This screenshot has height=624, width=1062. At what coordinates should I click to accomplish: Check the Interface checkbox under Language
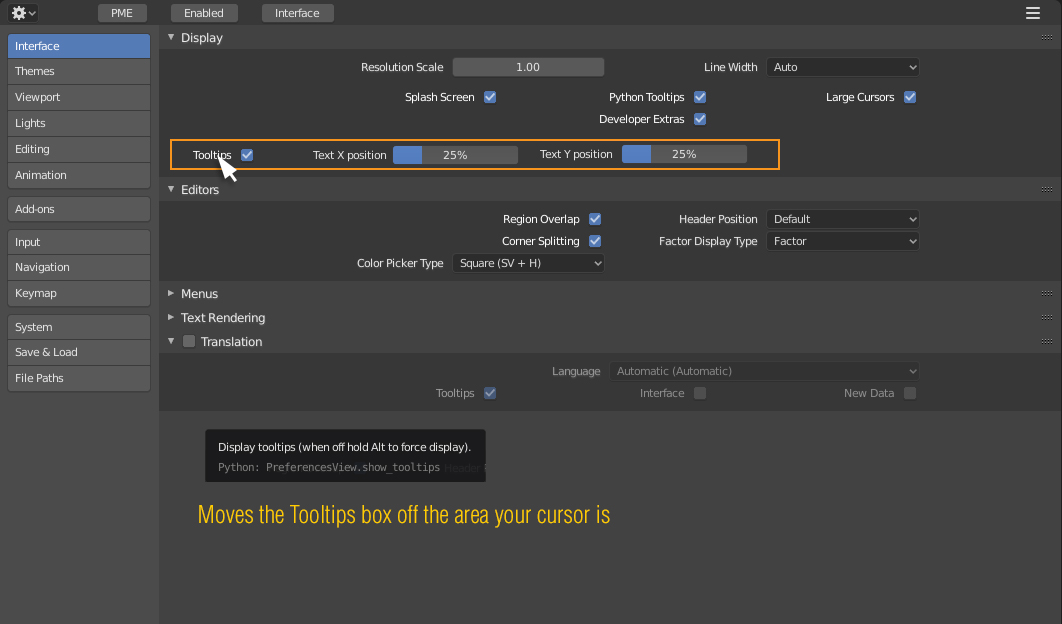700,394
